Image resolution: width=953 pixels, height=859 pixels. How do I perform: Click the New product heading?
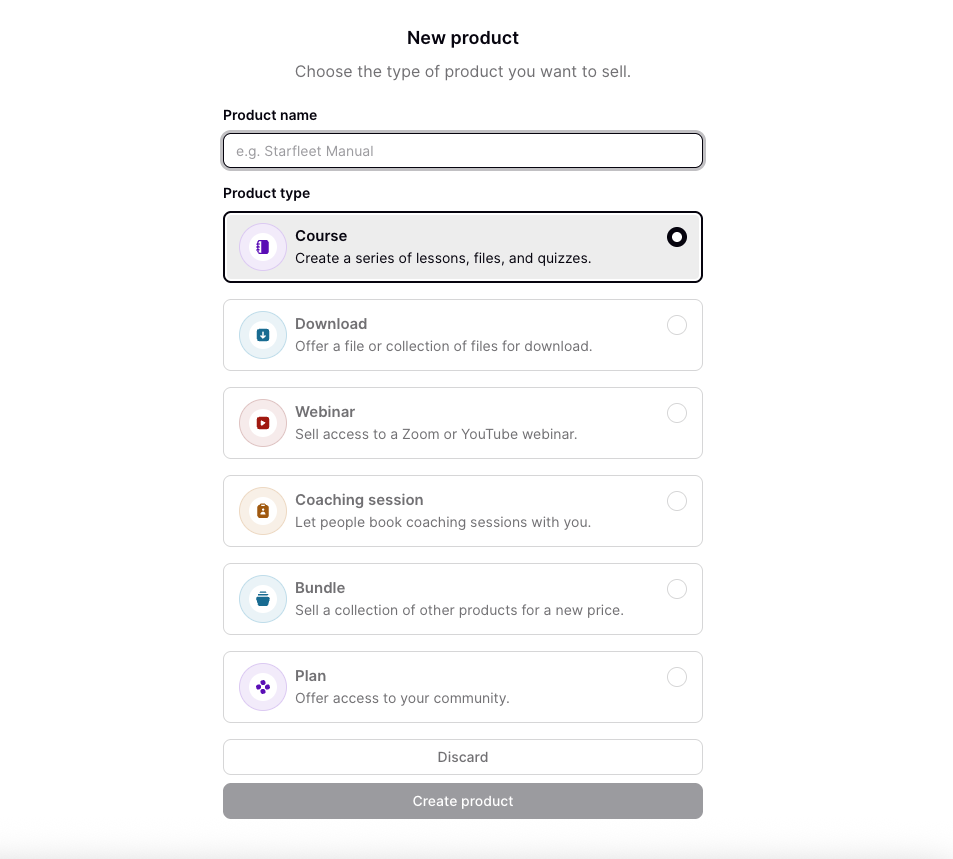pyautogui.click(x=462, y=38)
